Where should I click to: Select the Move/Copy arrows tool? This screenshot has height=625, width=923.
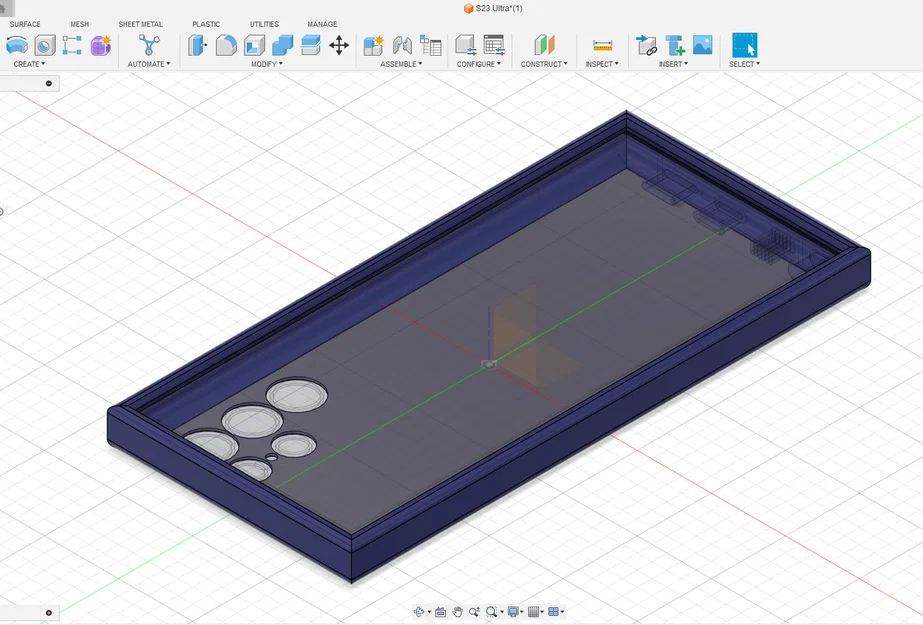pyautogui.click(x=339, y=45)
